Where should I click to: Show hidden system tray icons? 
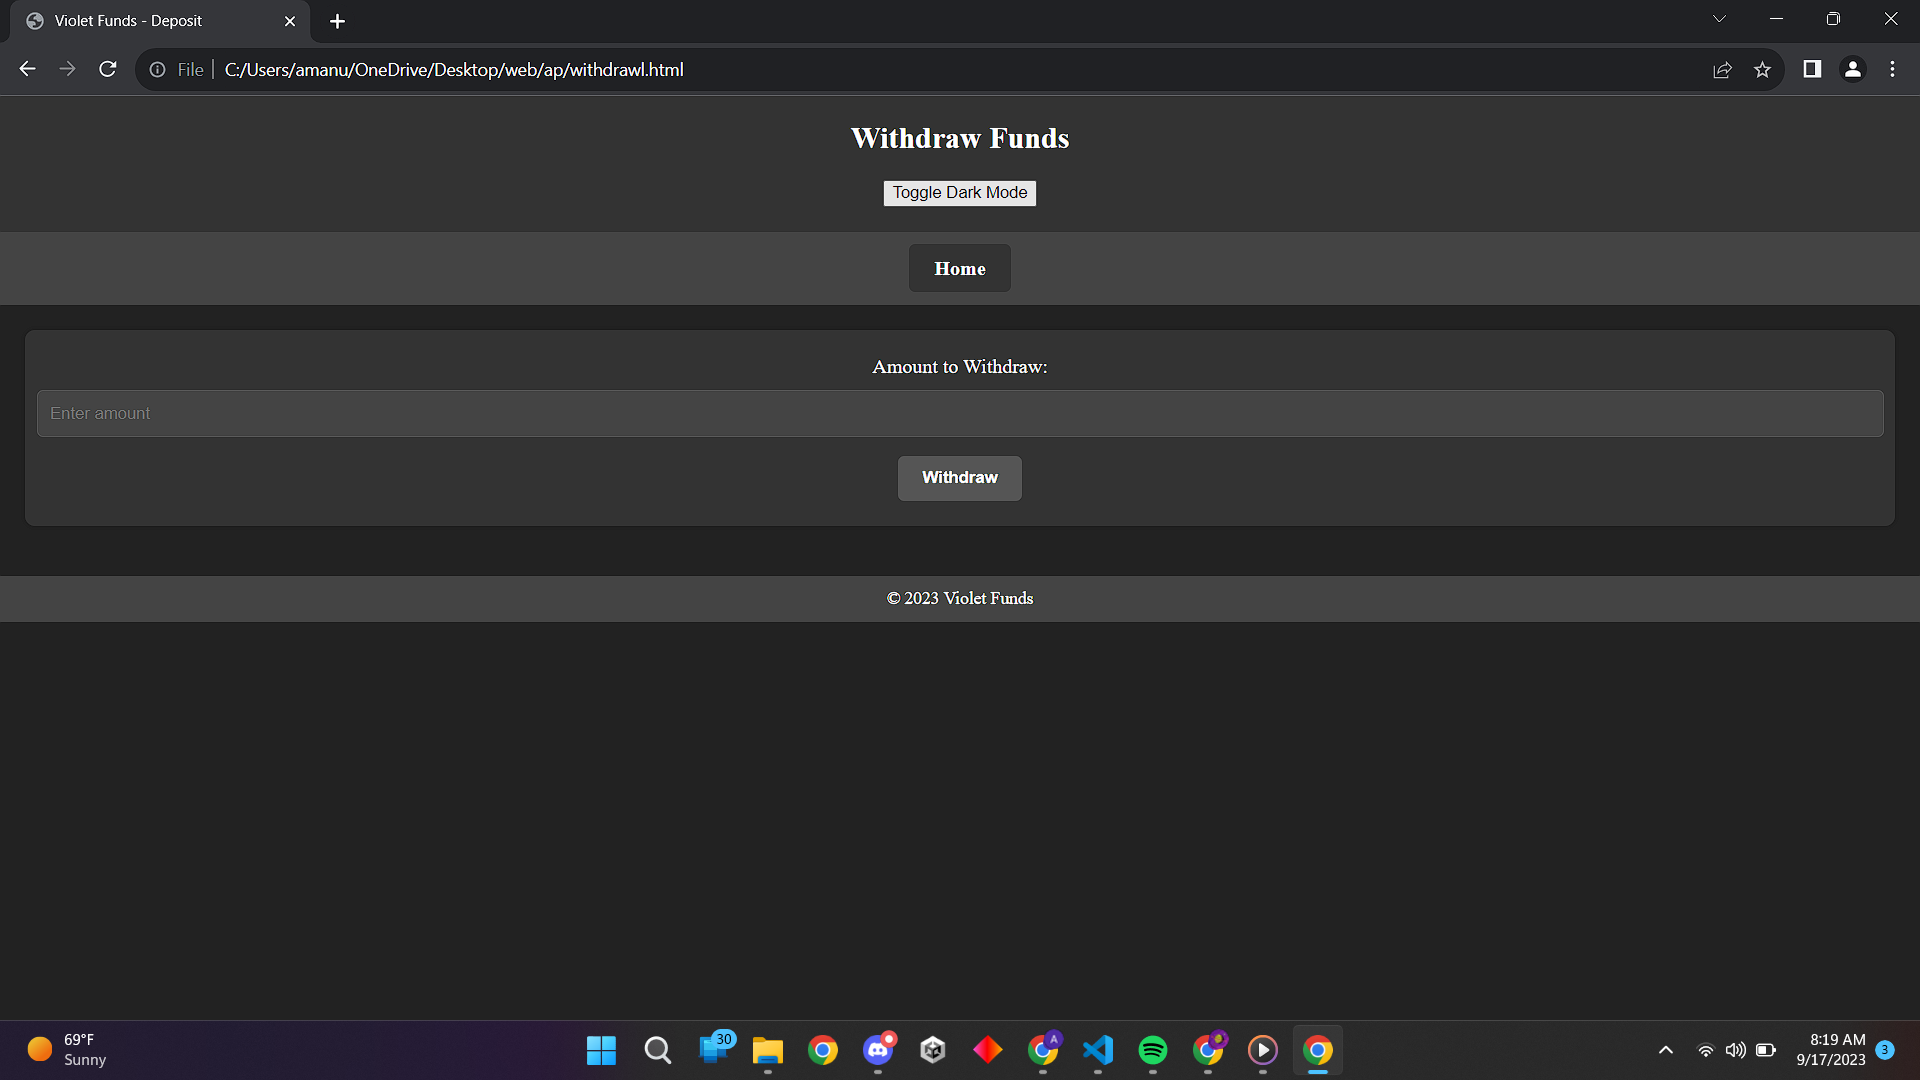(x=1665, y=1050)
